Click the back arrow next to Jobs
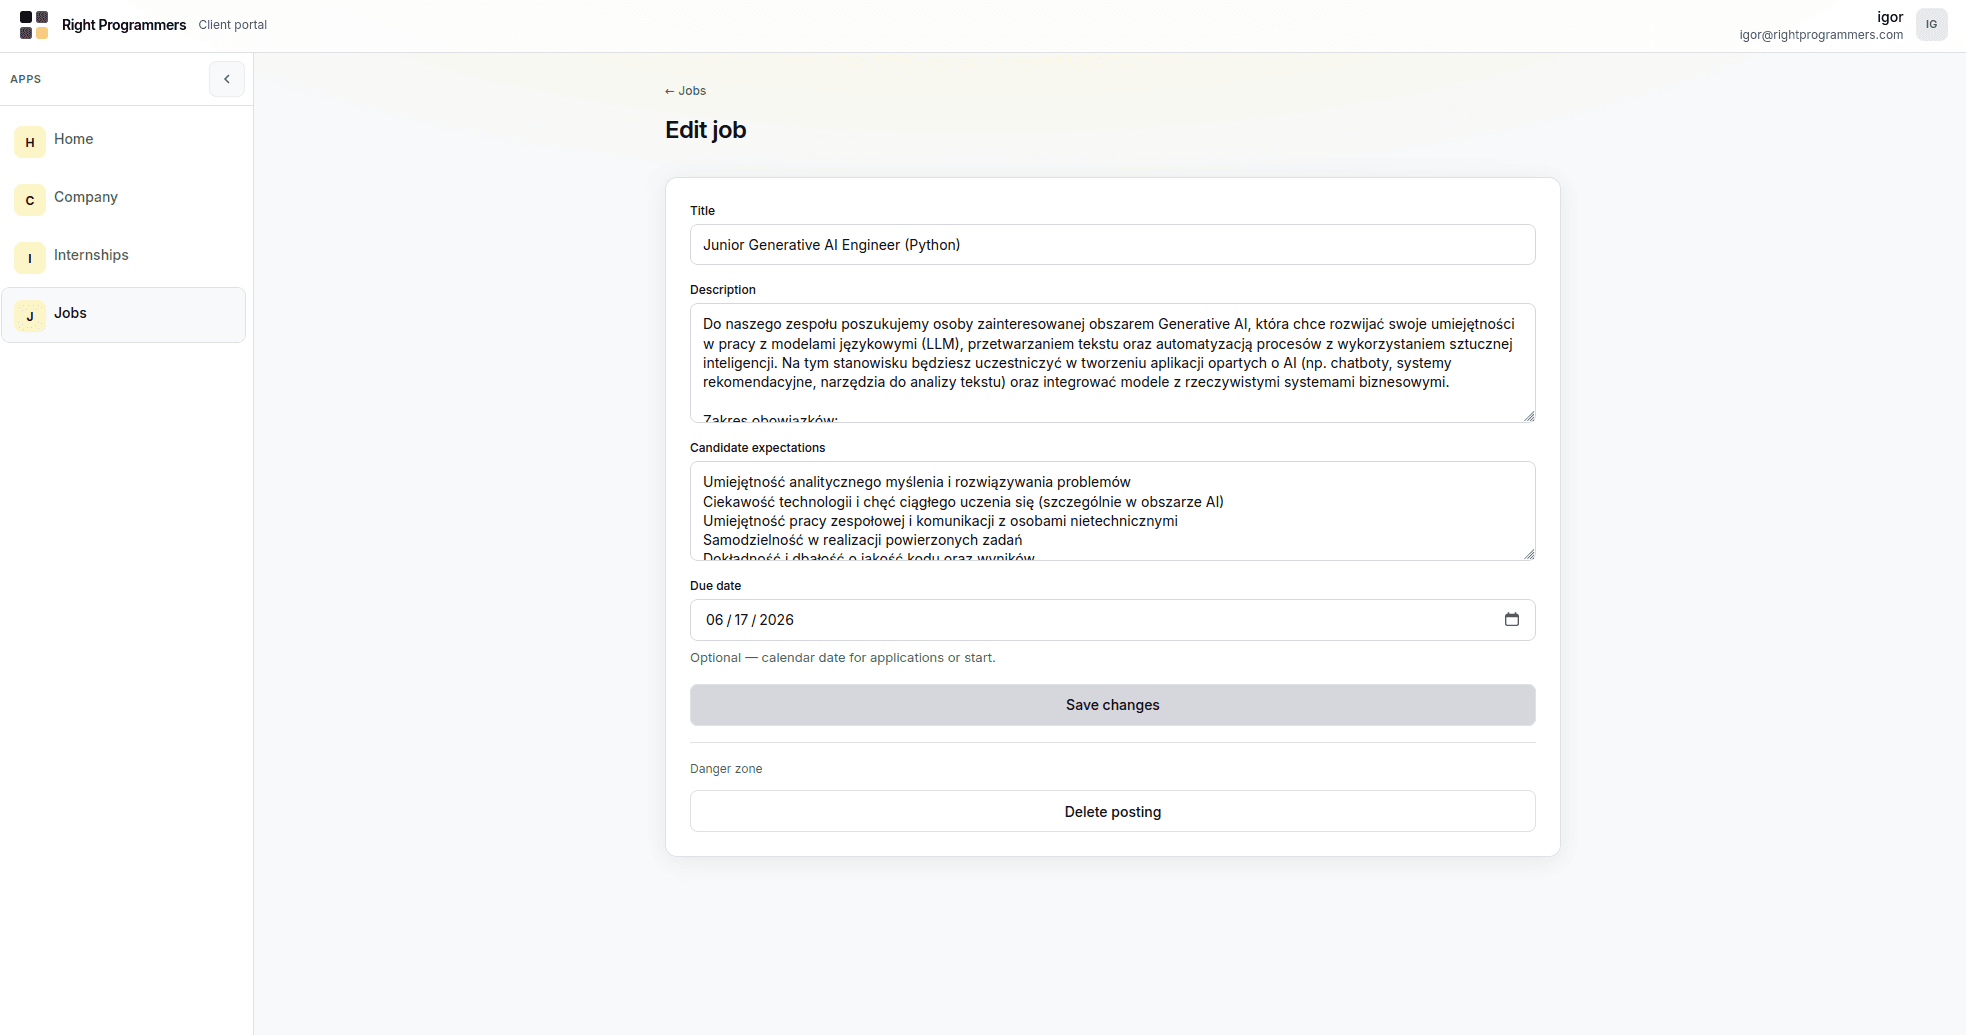 [x=668, y=90]
